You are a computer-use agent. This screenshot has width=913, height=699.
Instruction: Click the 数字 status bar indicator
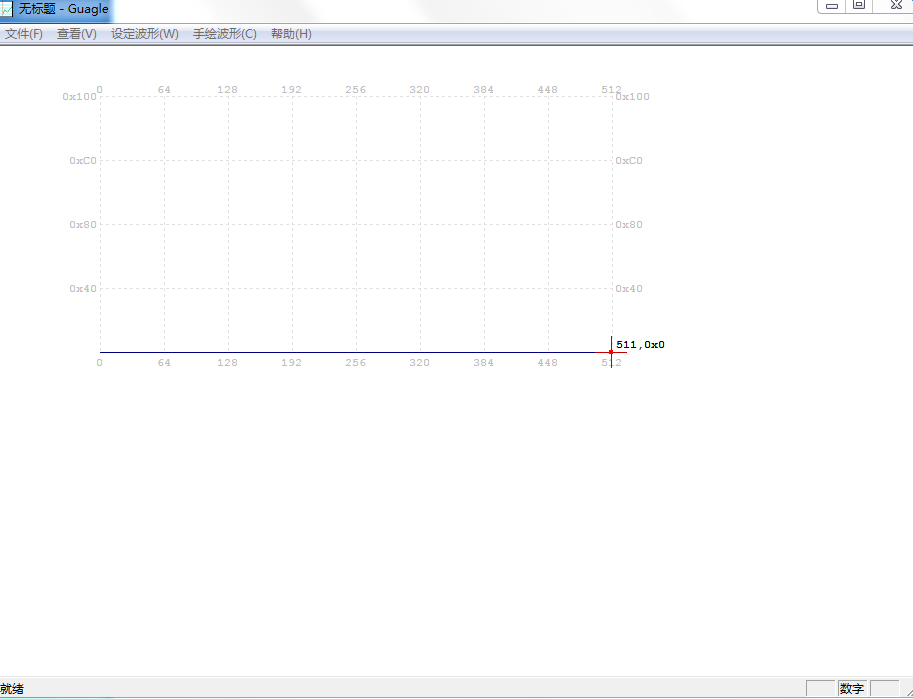click(852, 689)
